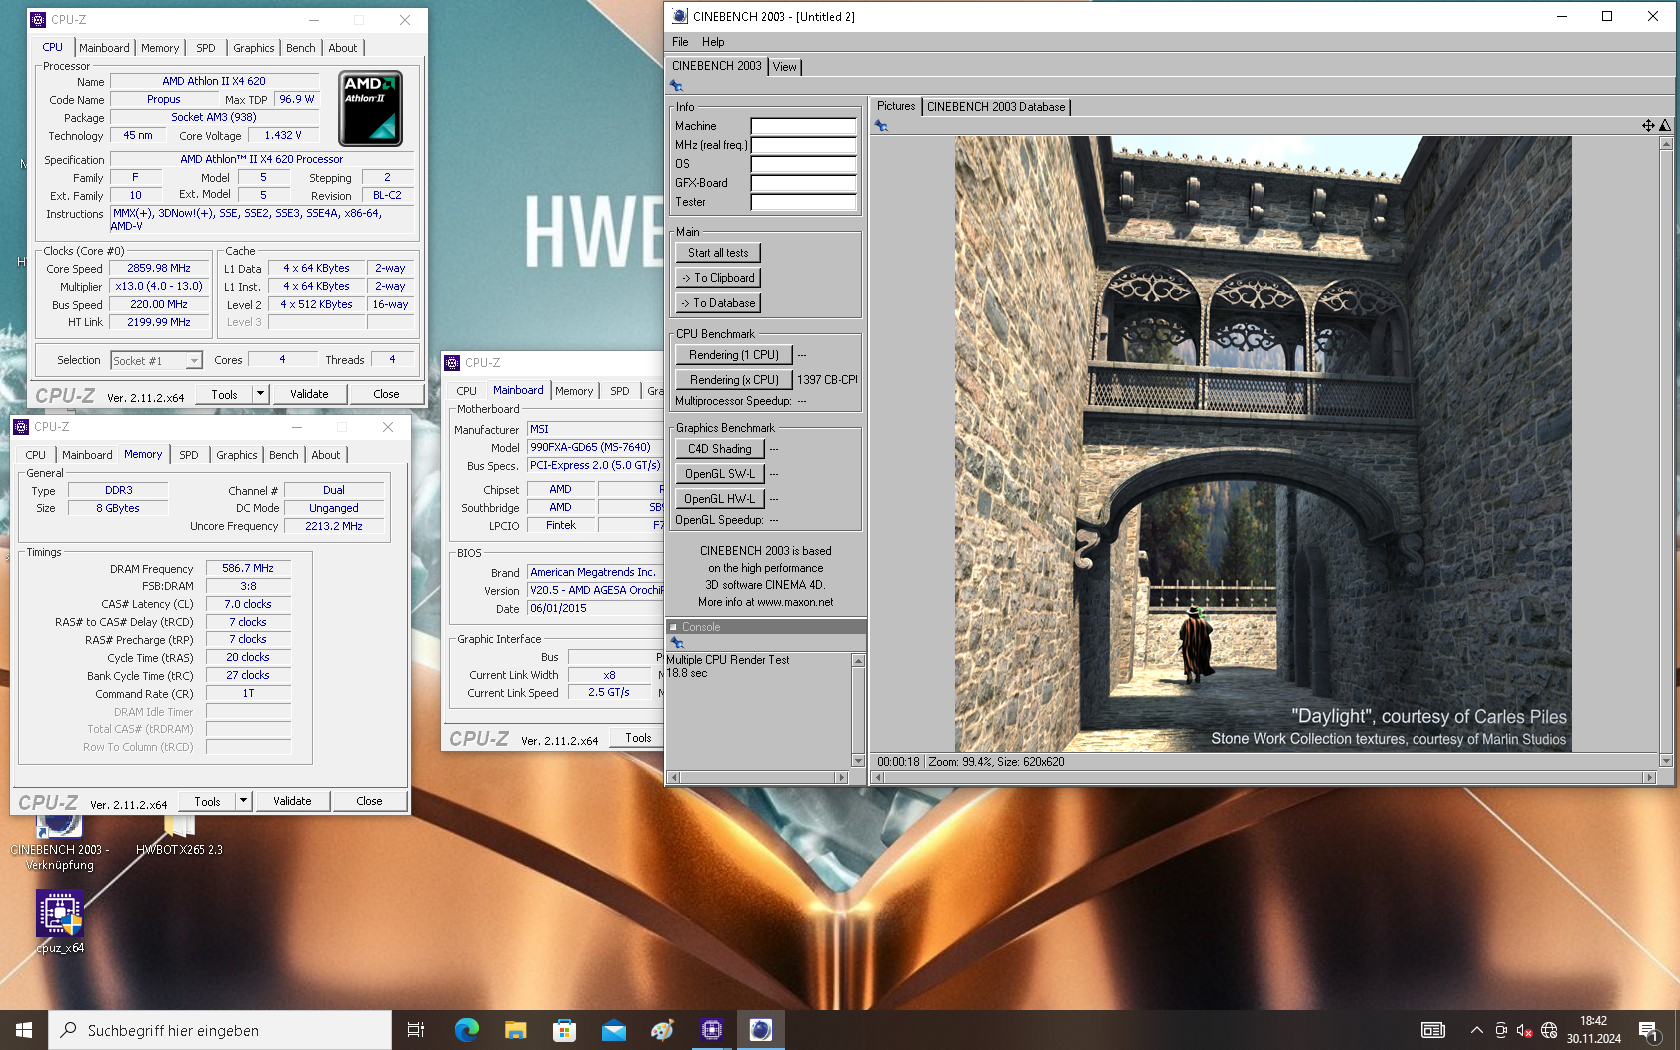Open Microsoft Store from taskbar
The height and width of the screenshot is (1050, 1680).
tap(564, 1030)
